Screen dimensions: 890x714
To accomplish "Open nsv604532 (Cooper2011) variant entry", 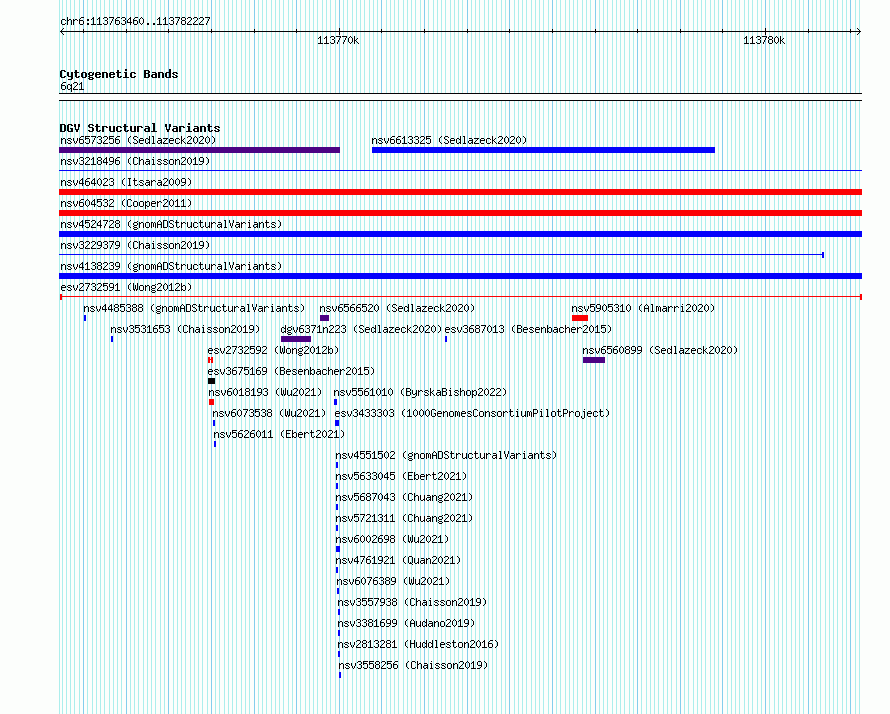I will click(x=126, y=203).
